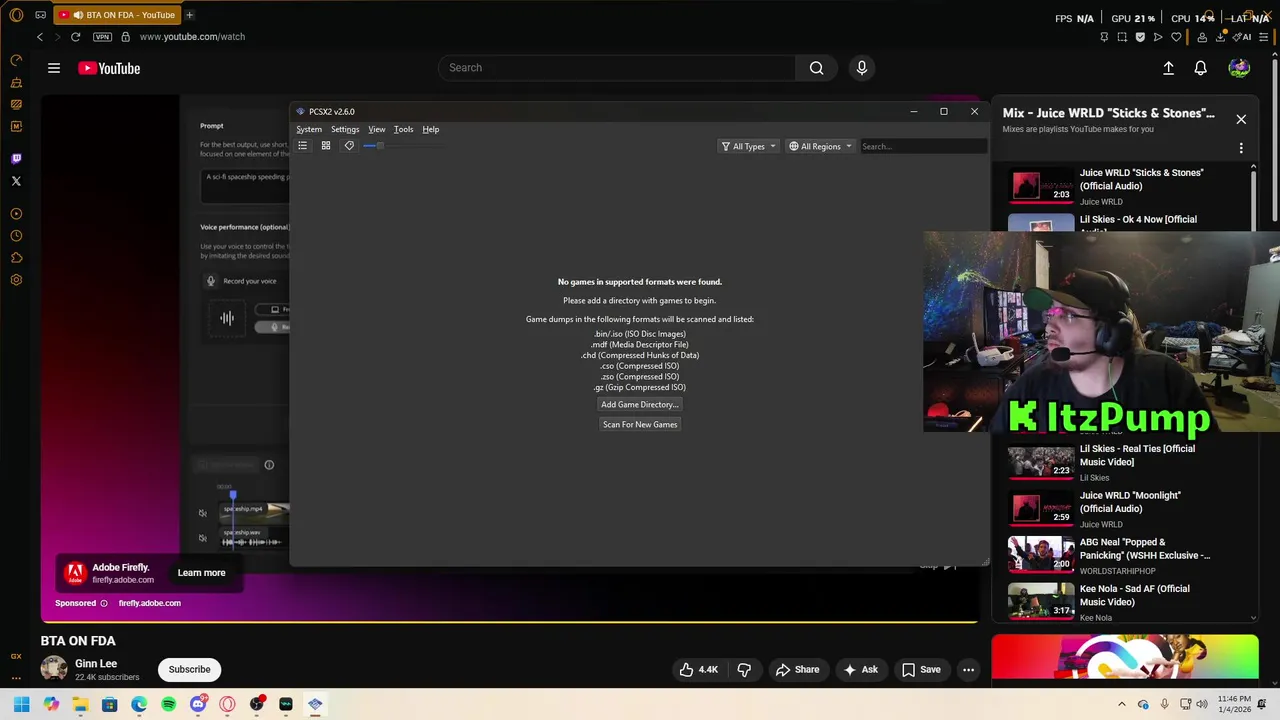This screenshot has height=720, width=1280.
Task: Open the PCSX2 View menu
Action: click(376, 129)
